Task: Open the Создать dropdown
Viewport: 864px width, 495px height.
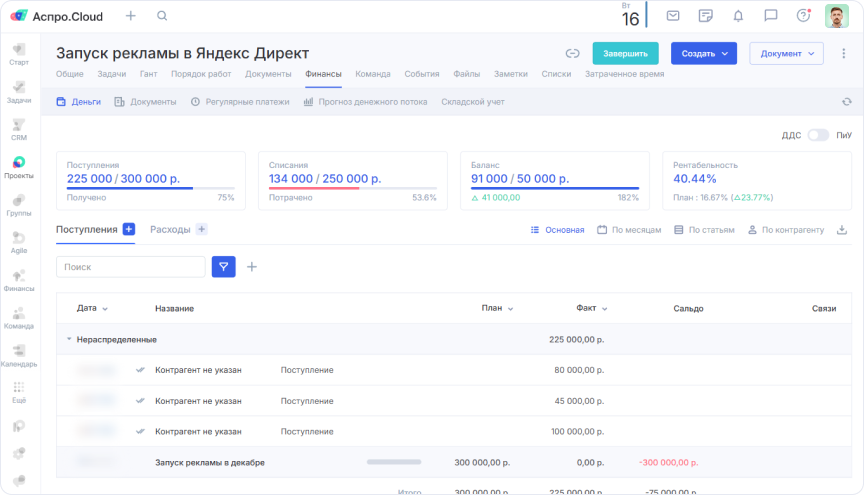Action: (703, 53)
